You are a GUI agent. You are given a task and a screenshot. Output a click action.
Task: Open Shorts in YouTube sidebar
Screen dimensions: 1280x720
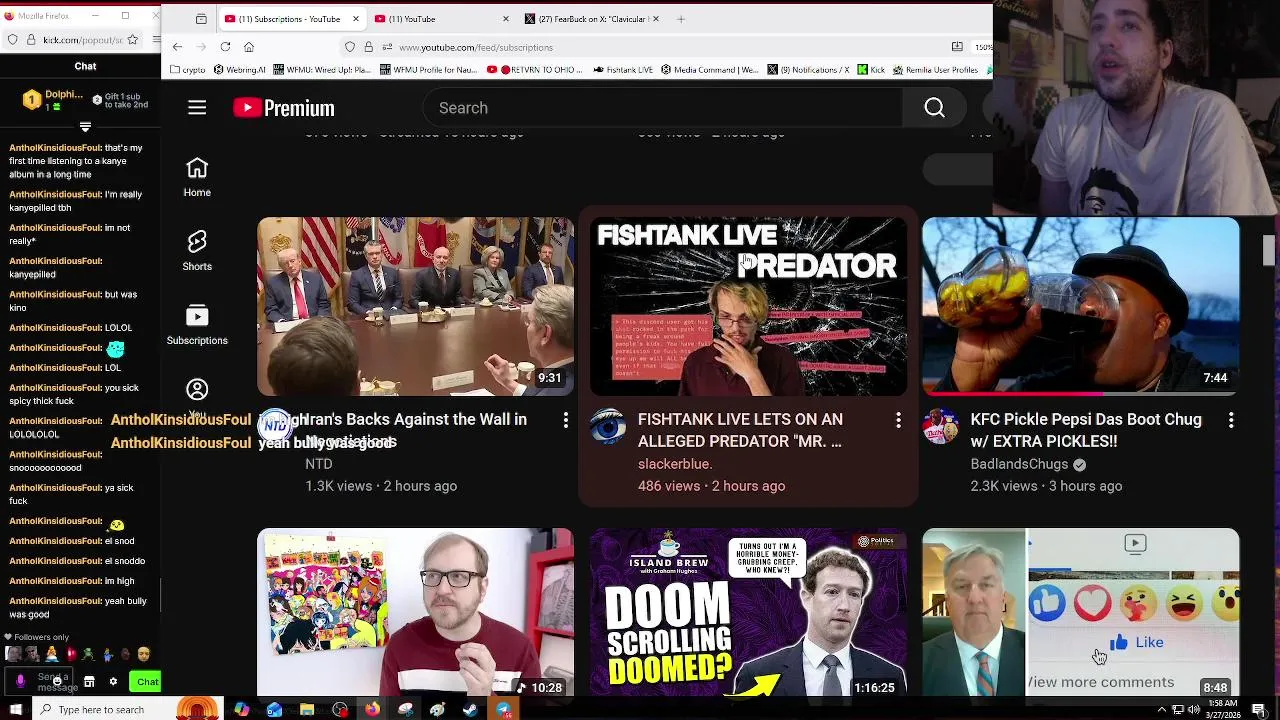pos(197,252)
